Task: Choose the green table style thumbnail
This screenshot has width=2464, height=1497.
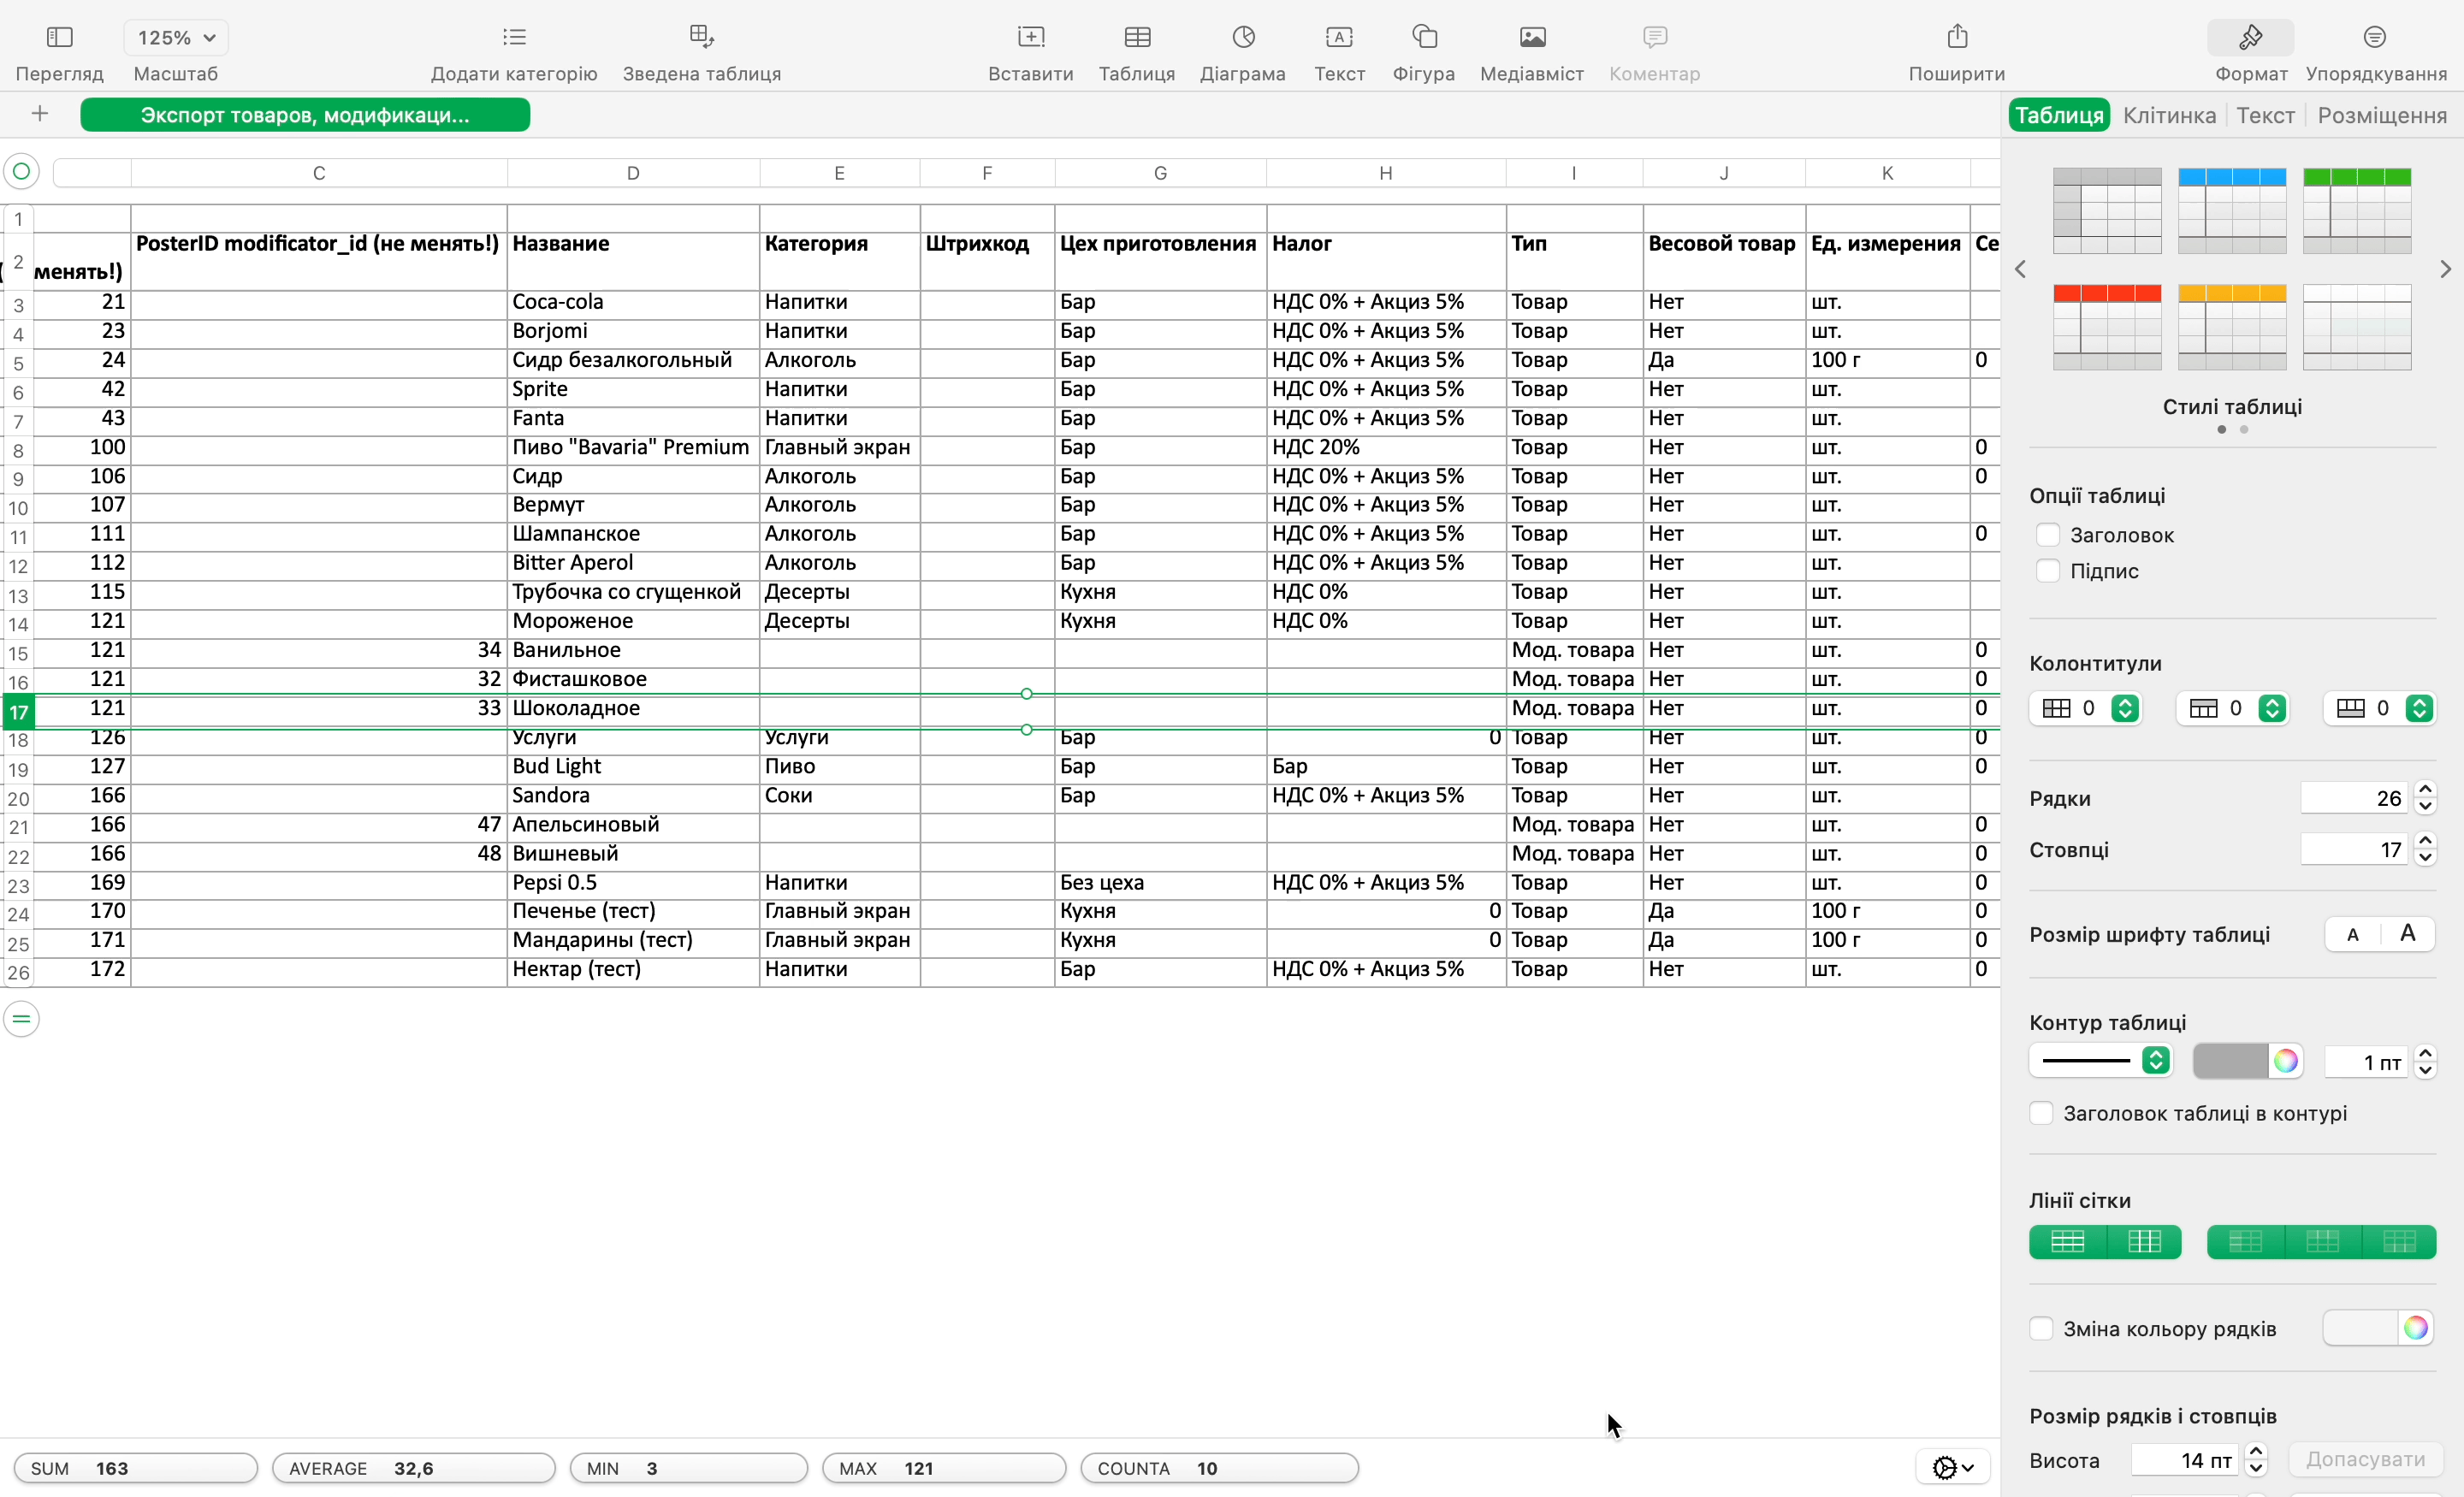Action: pos(2357,211)
